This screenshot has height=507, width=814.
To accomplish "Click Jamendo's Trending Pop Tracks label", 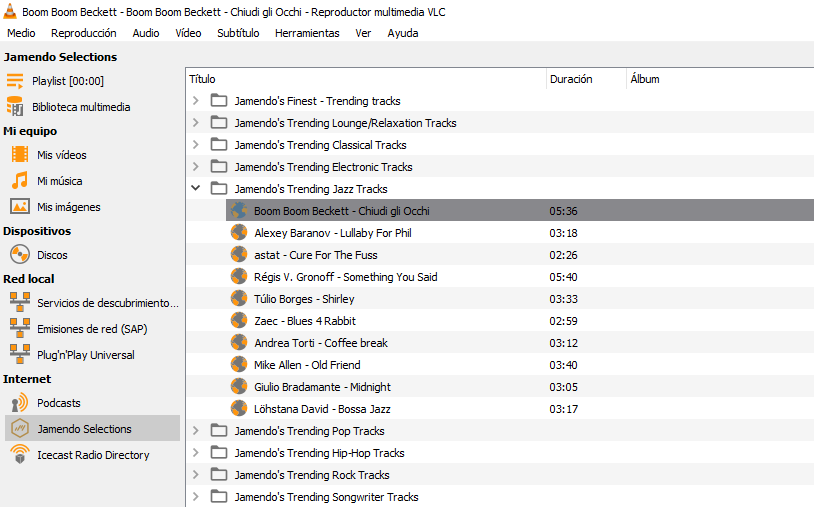I will click(309, 431).
